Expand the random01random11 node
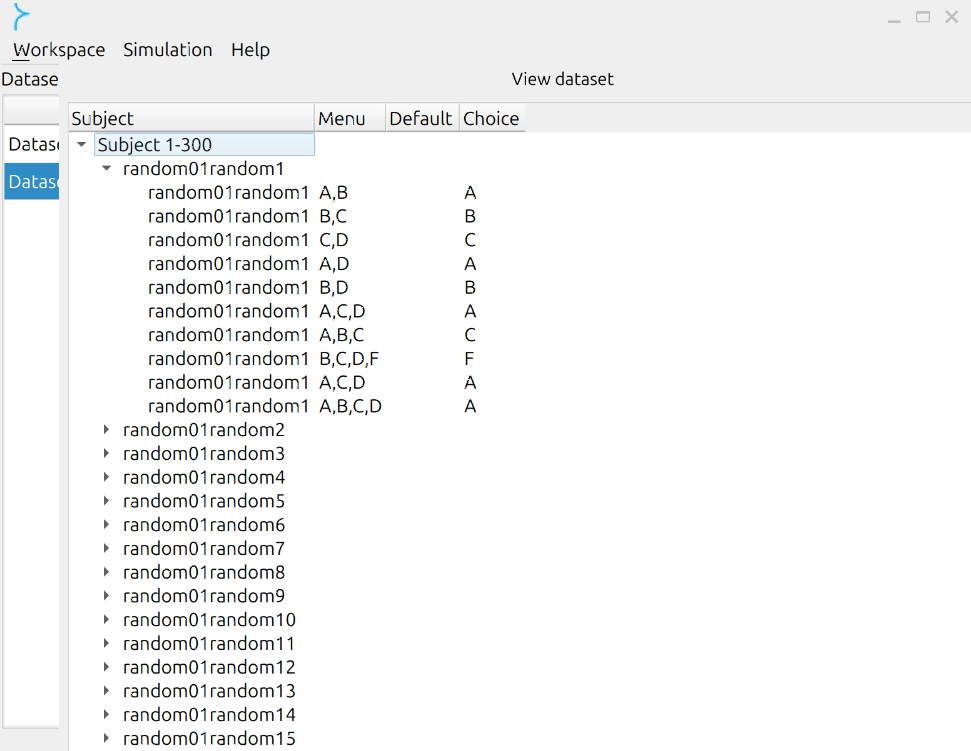The height and width of the screenshot is (751, 971). pos(107,643)
